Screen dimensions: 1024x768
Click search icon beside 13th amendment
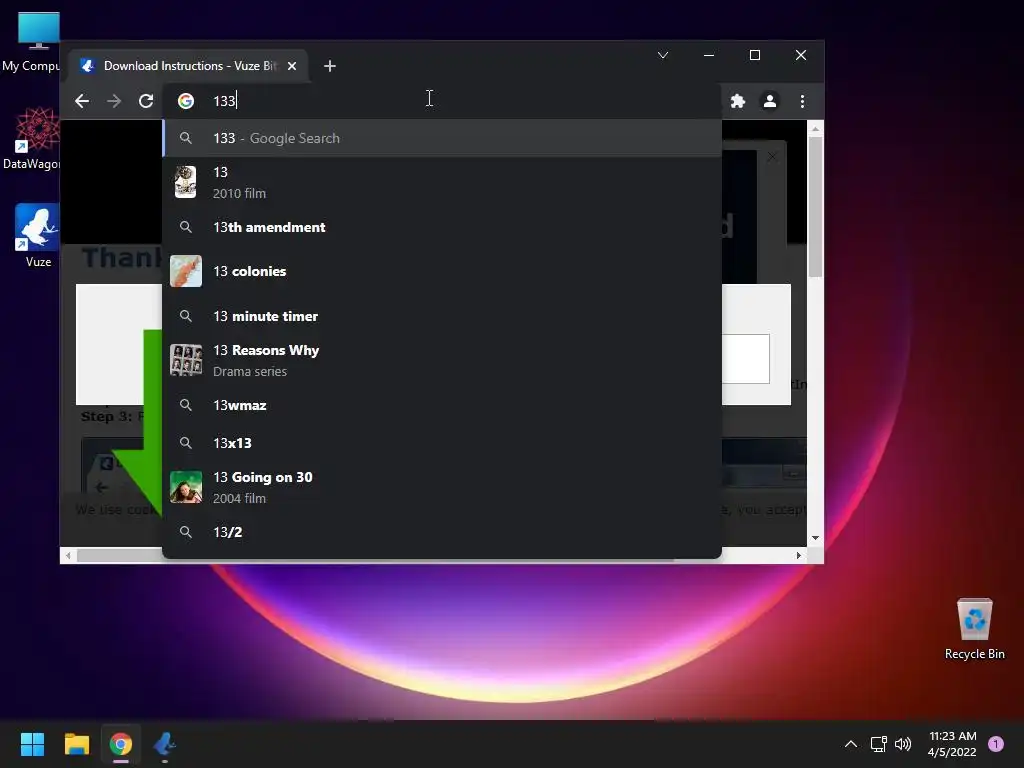pyautogui.click(x=186, y=227)
